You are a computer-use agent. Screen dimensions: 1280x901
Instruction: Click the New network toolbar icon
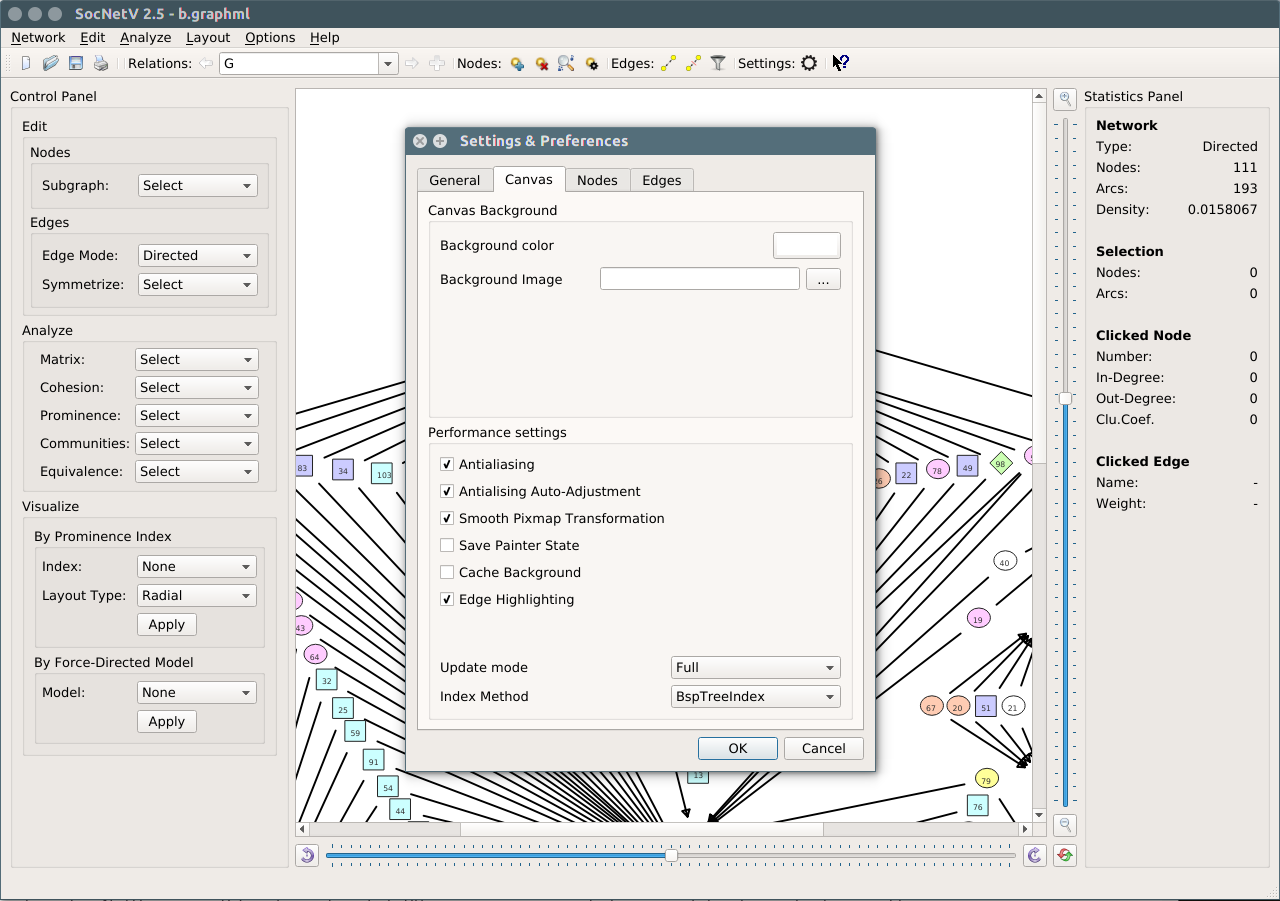[x=26, y=63]
